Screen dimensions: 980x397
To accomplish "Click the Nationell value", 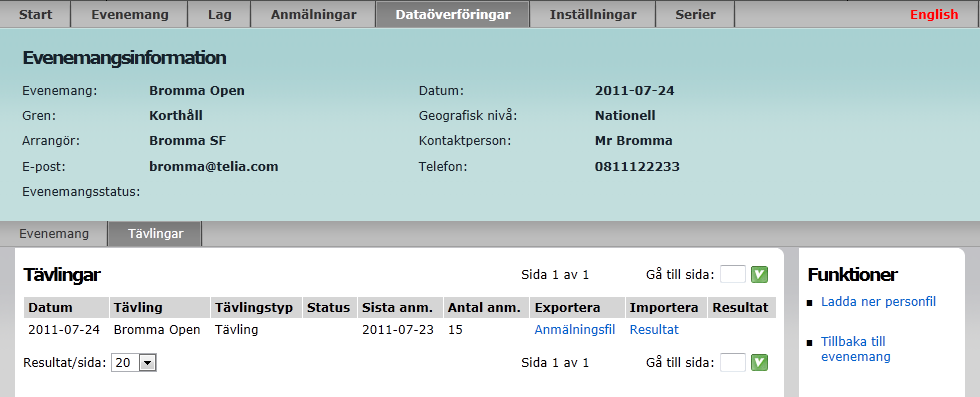I will click(x=625, y=116).
